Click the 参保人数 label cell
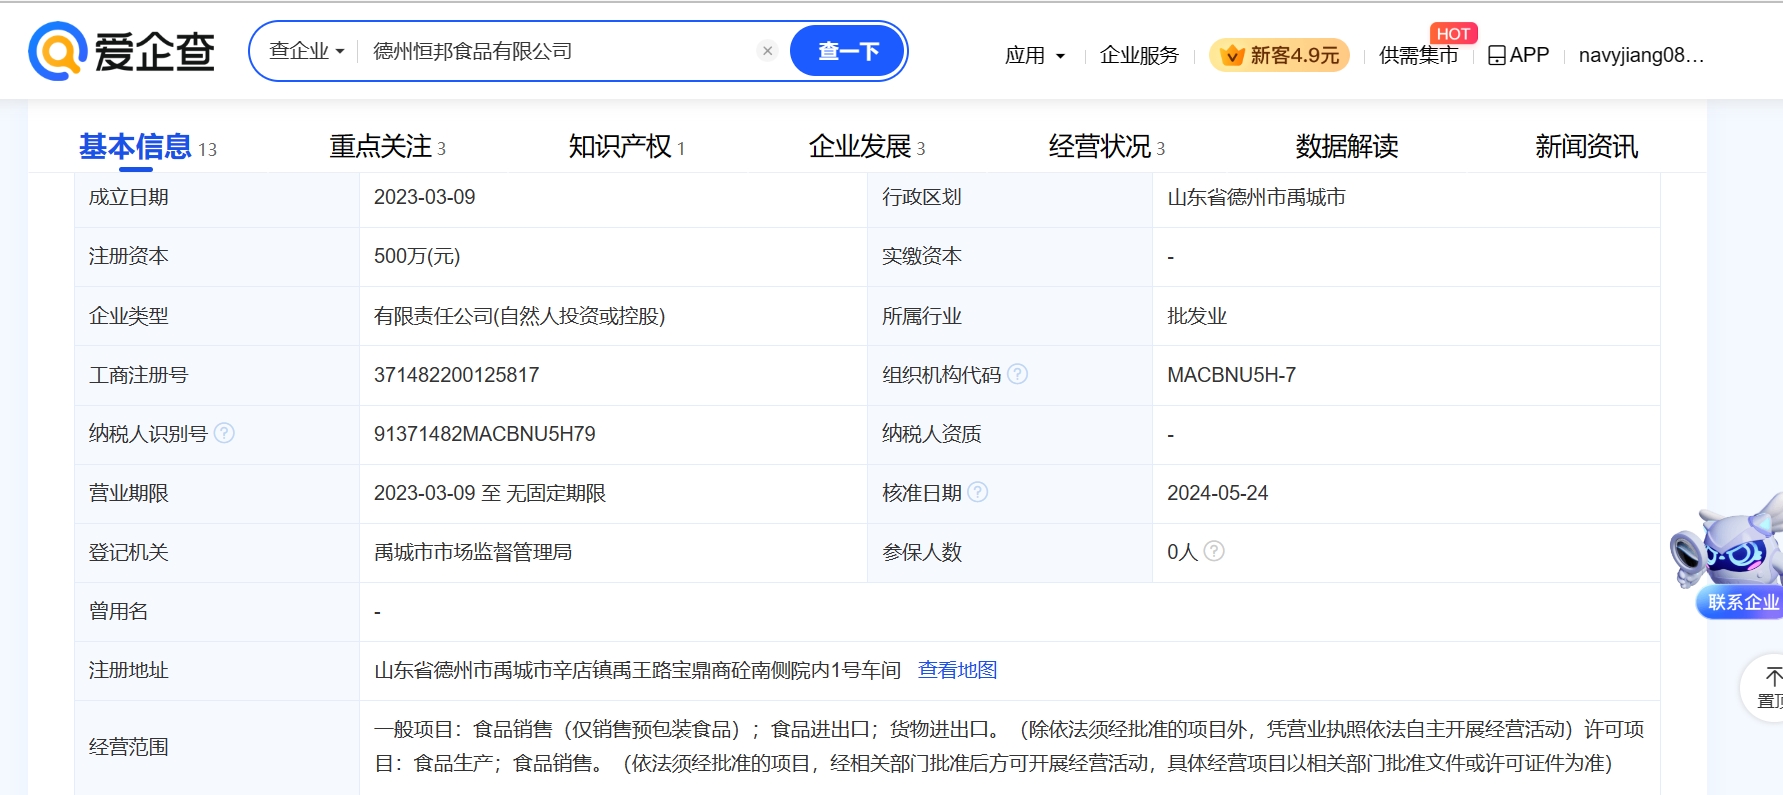1783x795 pixels. (1010, 552)
